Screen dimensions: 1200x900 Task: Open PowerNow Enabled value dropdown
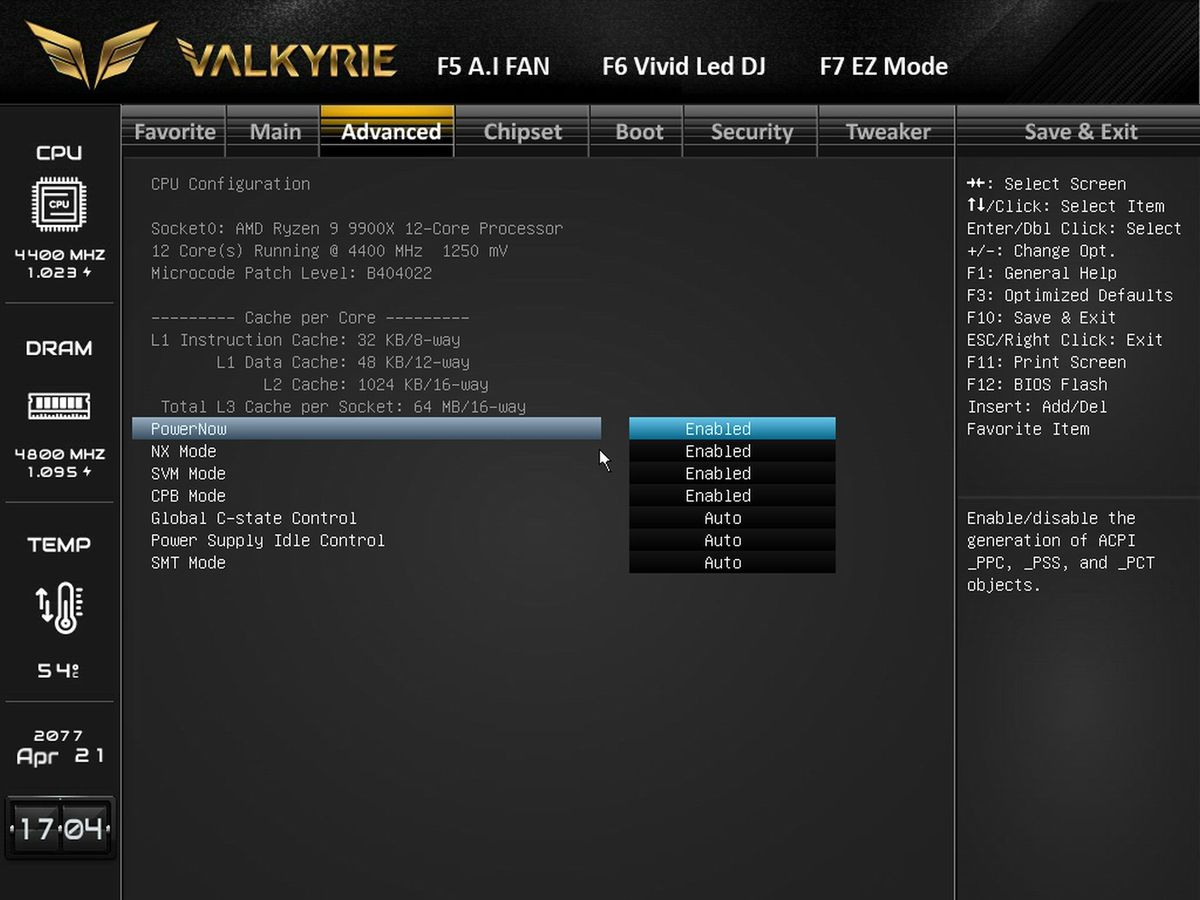(x=732, y=429)
